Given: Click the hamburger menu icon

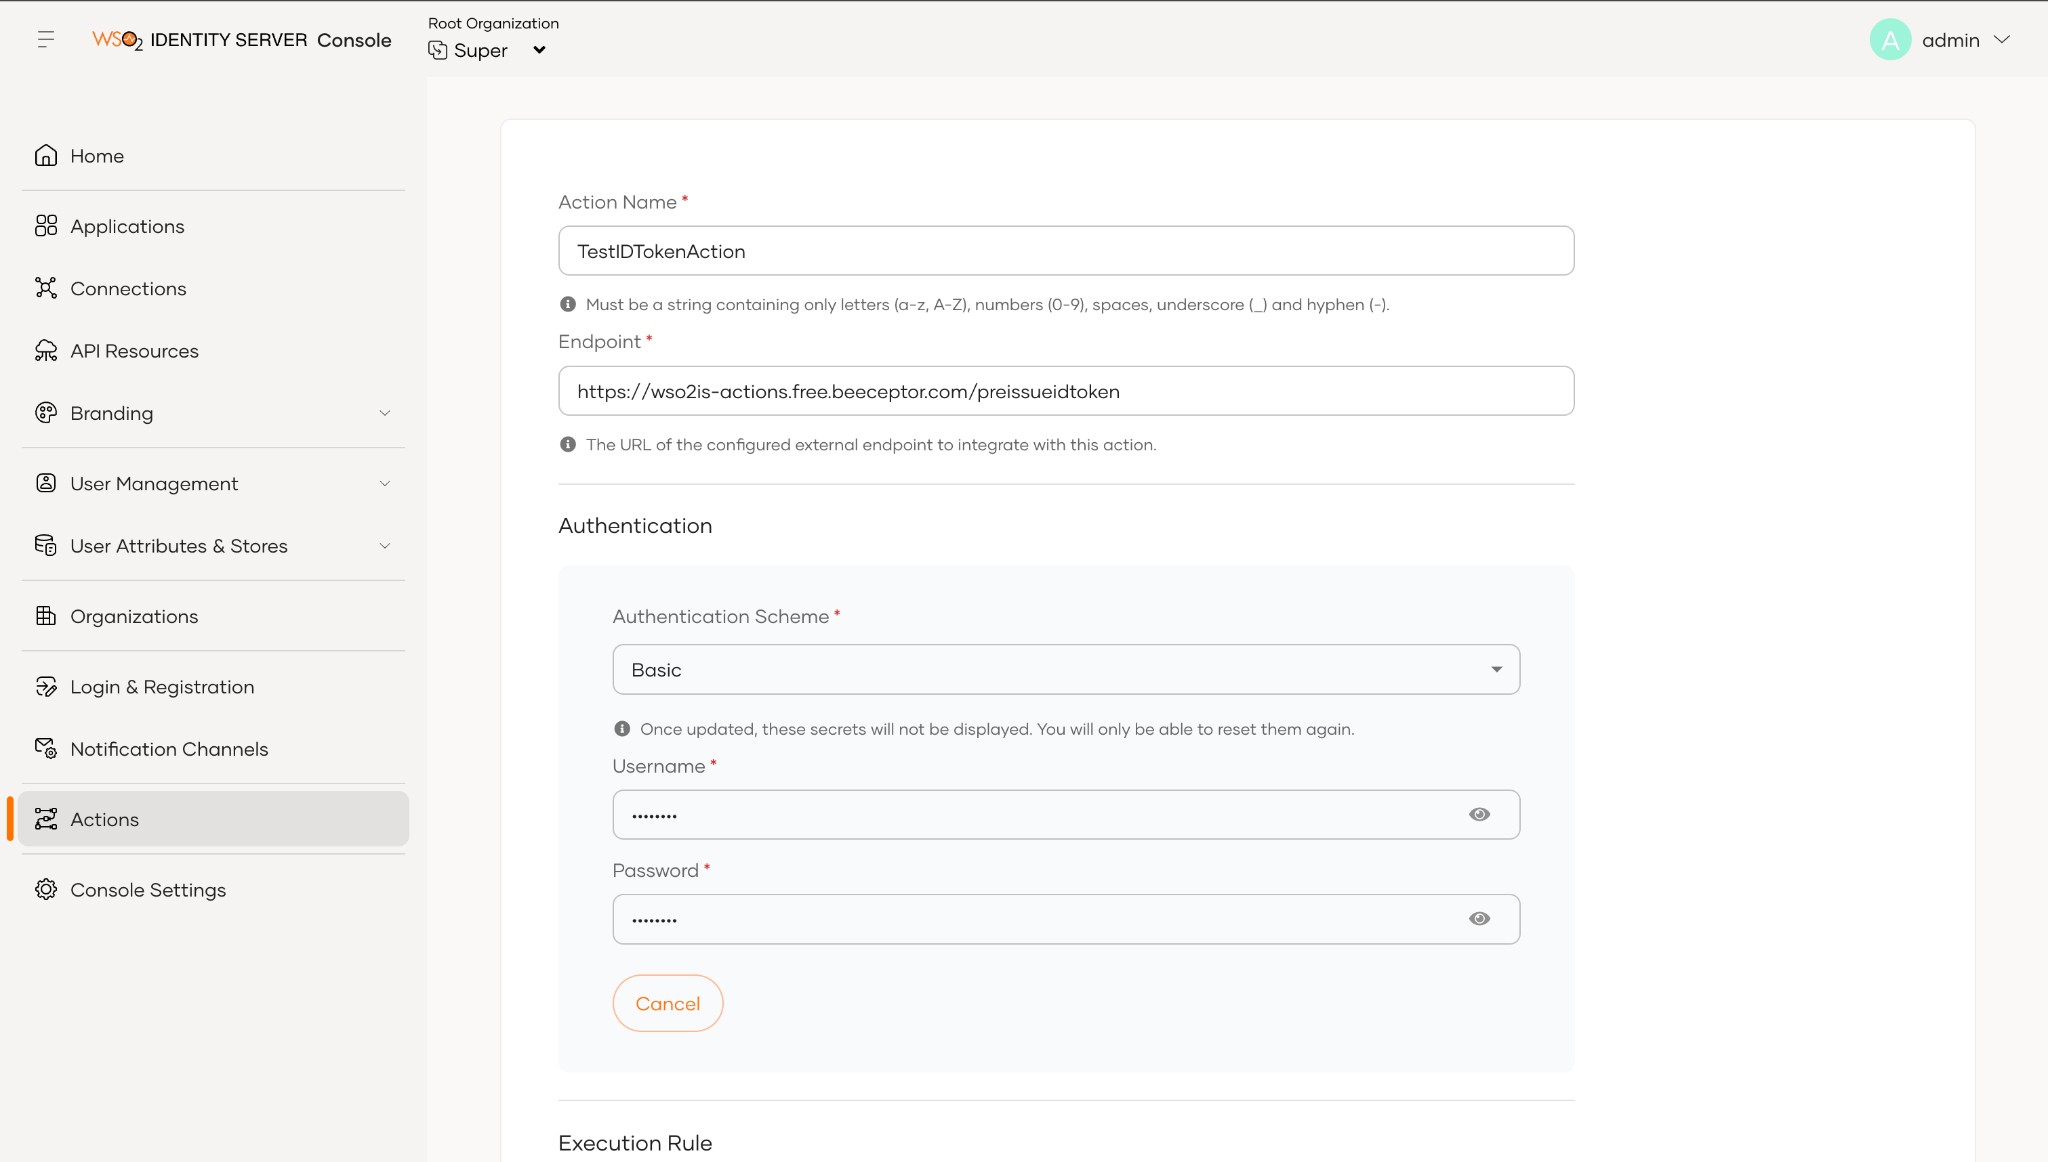Looking at the screenshot, I should click(45, 40).
